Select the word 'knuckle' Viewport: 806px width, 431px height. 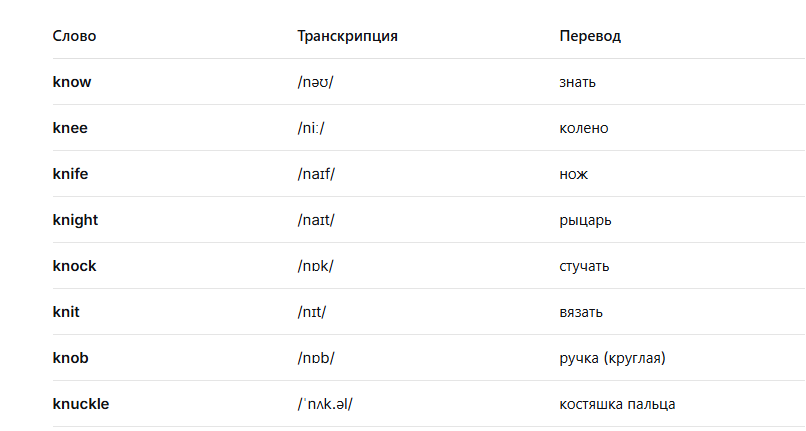click(x=81, y=404)
